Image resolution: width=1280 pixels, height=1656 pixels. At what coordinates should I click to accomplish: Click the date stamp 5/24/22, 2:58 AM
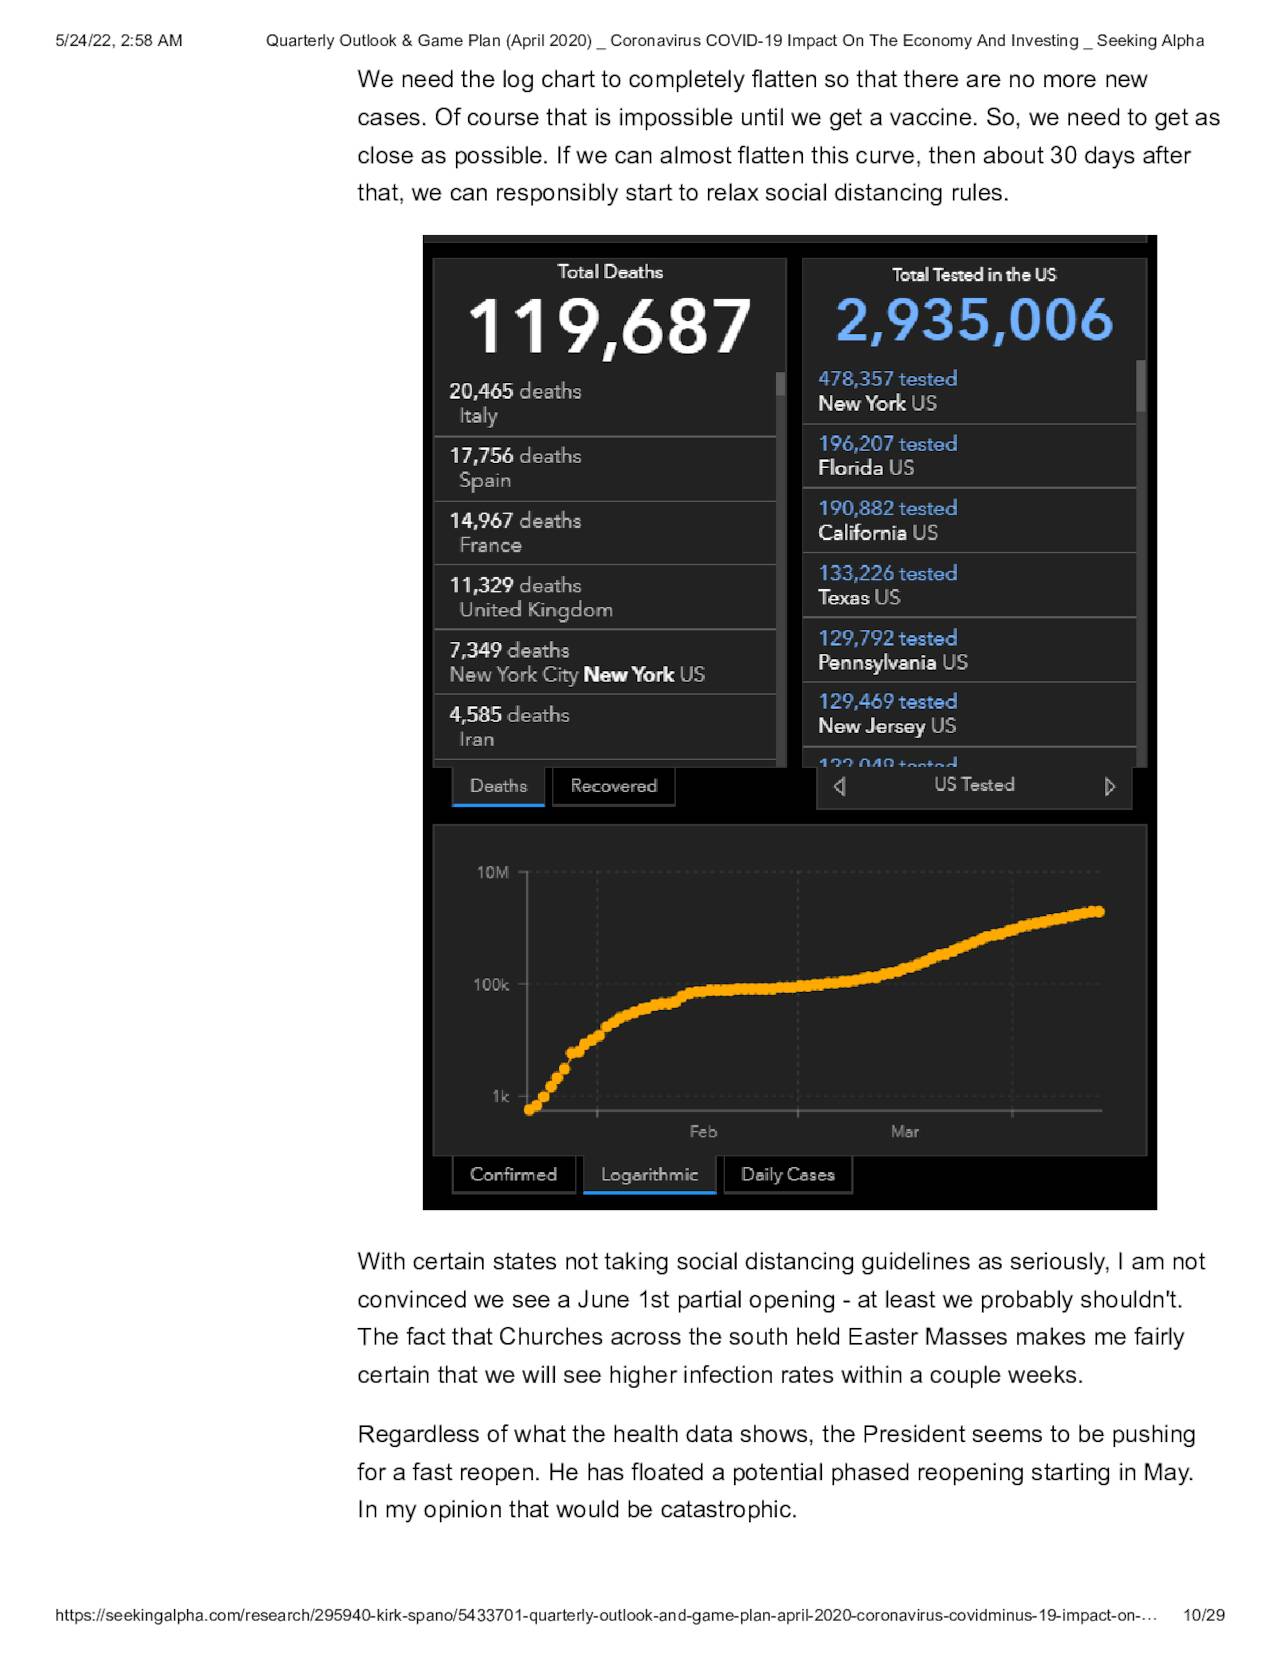(119, 41)
